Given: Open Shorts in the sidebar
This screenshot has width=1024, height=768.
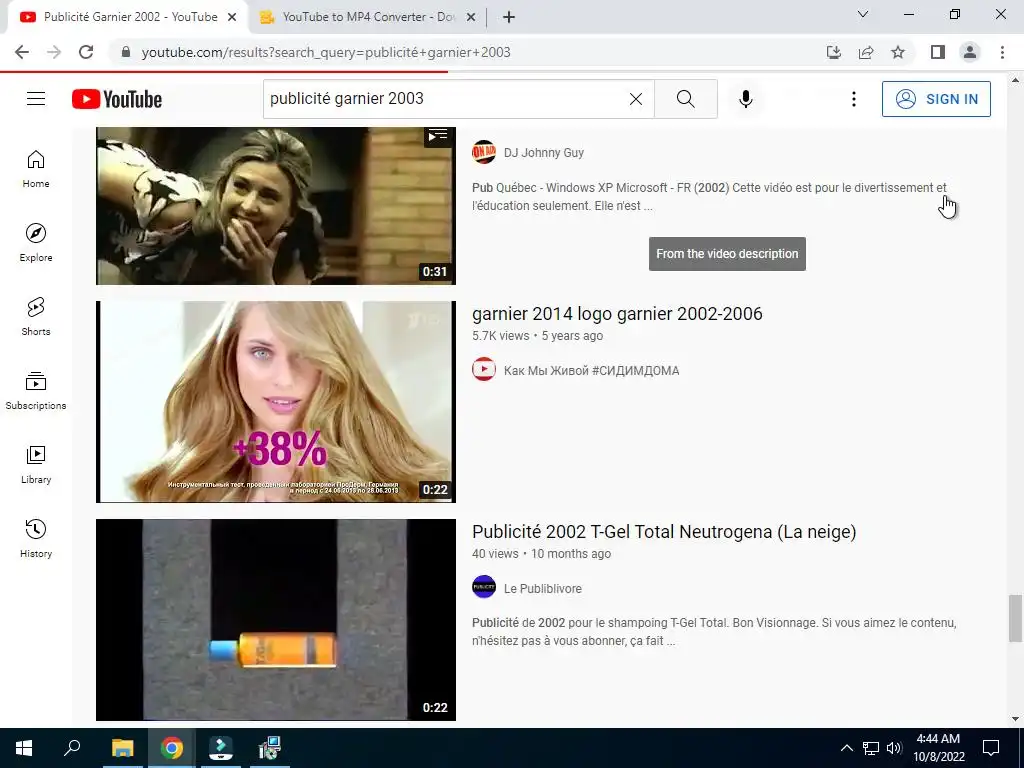Looking at the screenshot, I should pos(36,317).
